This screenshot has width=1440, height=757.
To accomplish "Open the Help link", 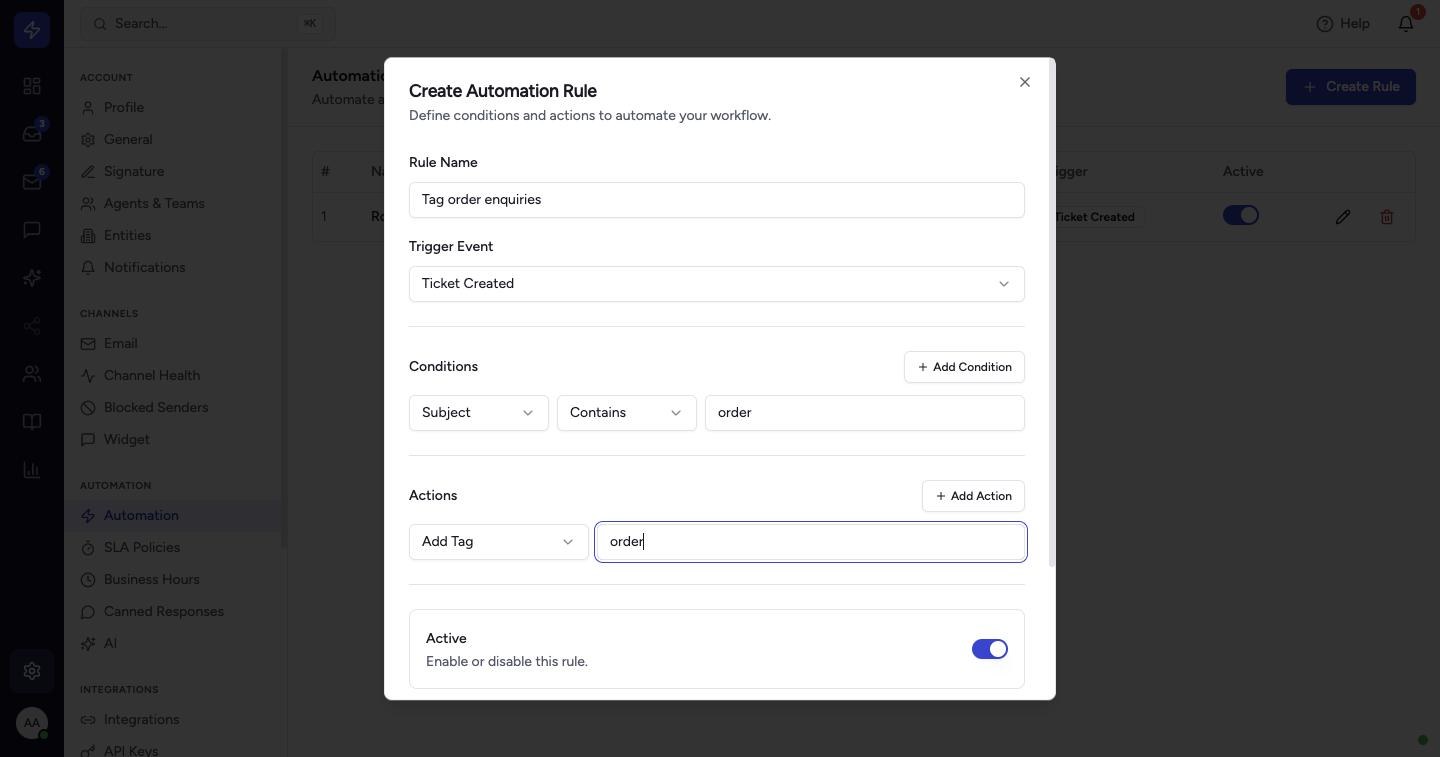I will coord(1343,23).
